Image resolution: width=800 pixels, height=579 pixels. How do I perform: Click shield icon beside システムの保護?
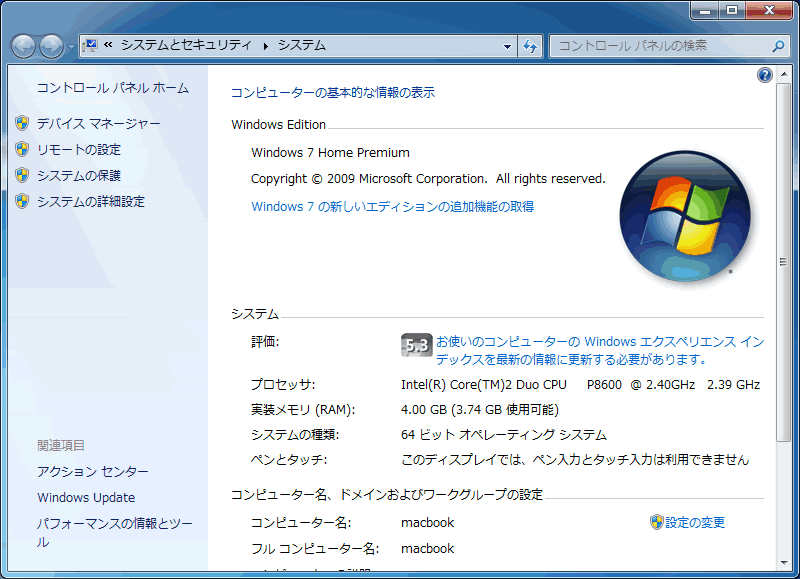[x=22, y=175]
